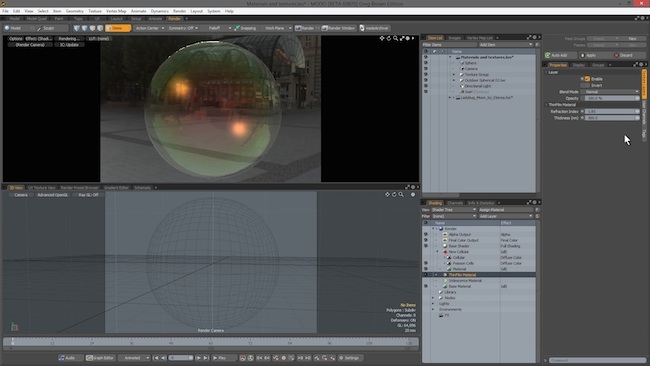This screenshot has width=650, height=366.
Task: Expand the Texture Group item
Action: (x=454, y=75)
